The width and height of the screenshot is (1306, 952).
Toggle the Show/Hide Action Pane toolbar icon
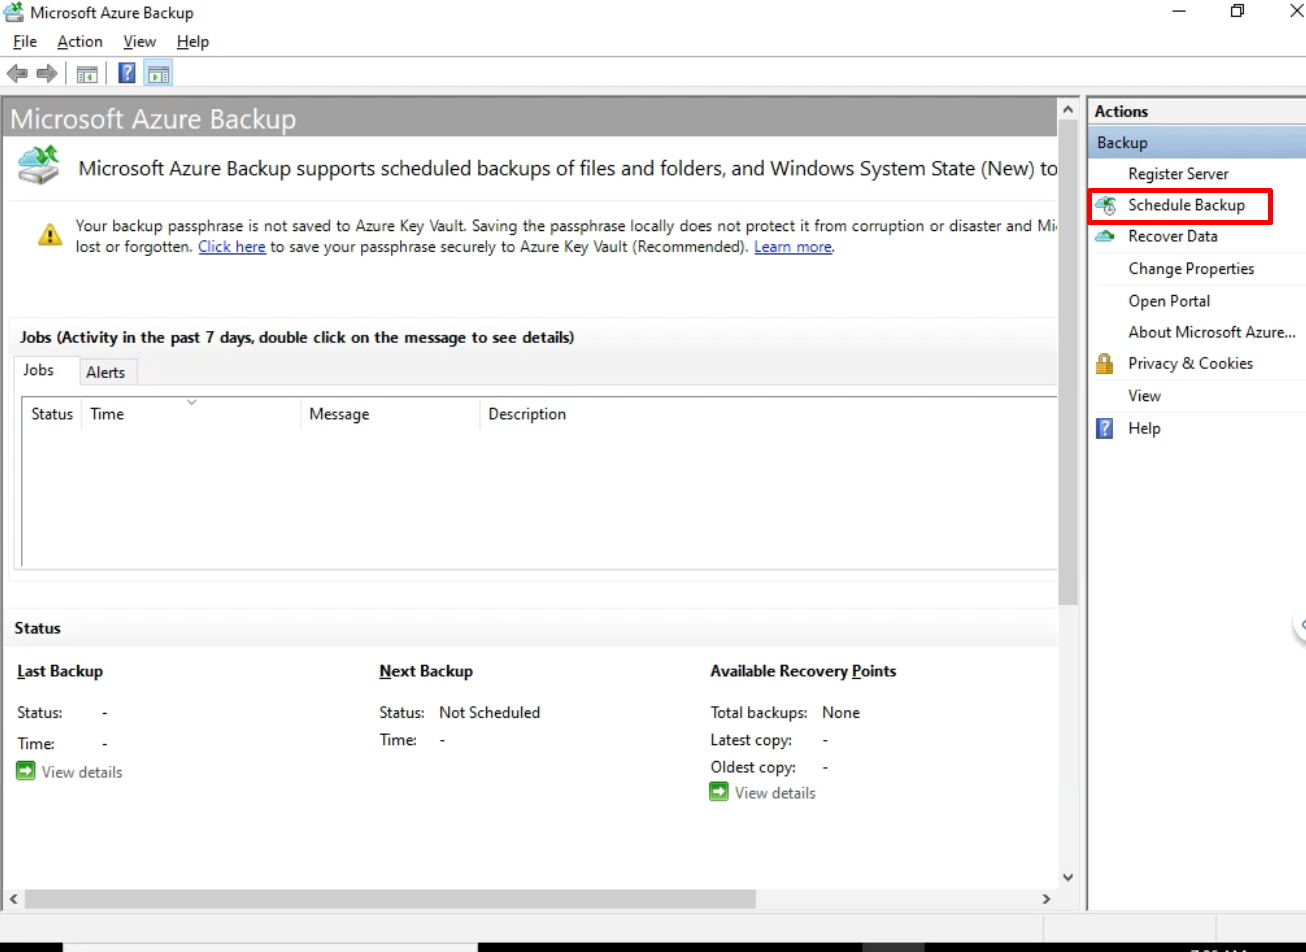pos(158,73)
